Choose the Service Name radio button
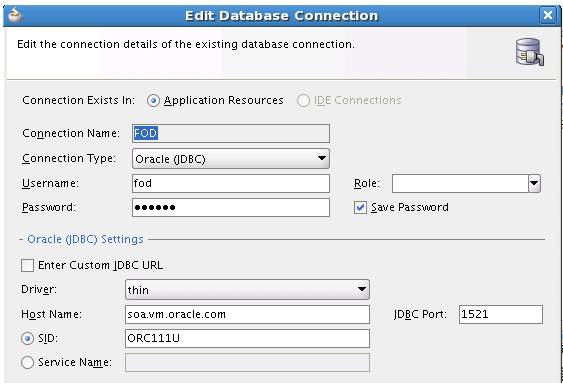This screenshot has width=563, height=386. click(27, 363)
